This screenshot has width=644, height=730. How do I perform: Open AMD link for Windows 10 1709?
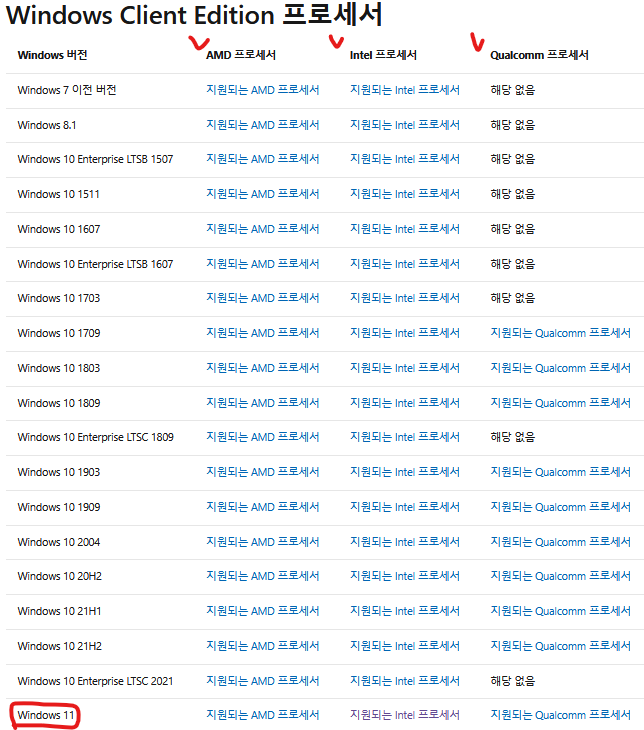click(x=263, y=333)
